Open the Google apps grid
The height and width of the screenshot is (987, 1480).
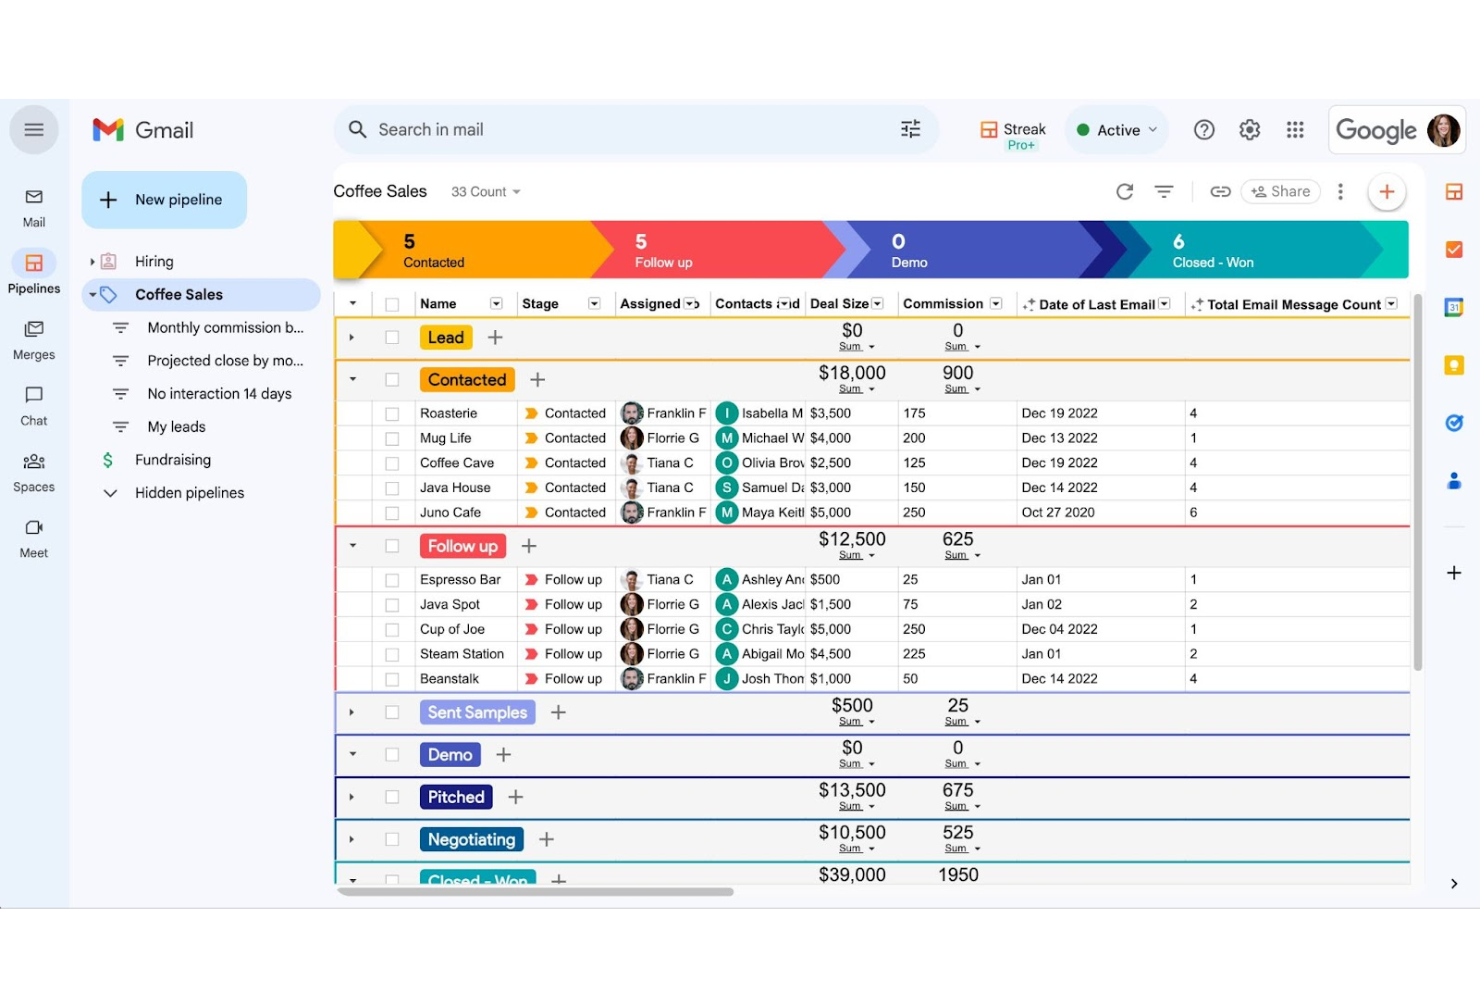point(1295,130)
